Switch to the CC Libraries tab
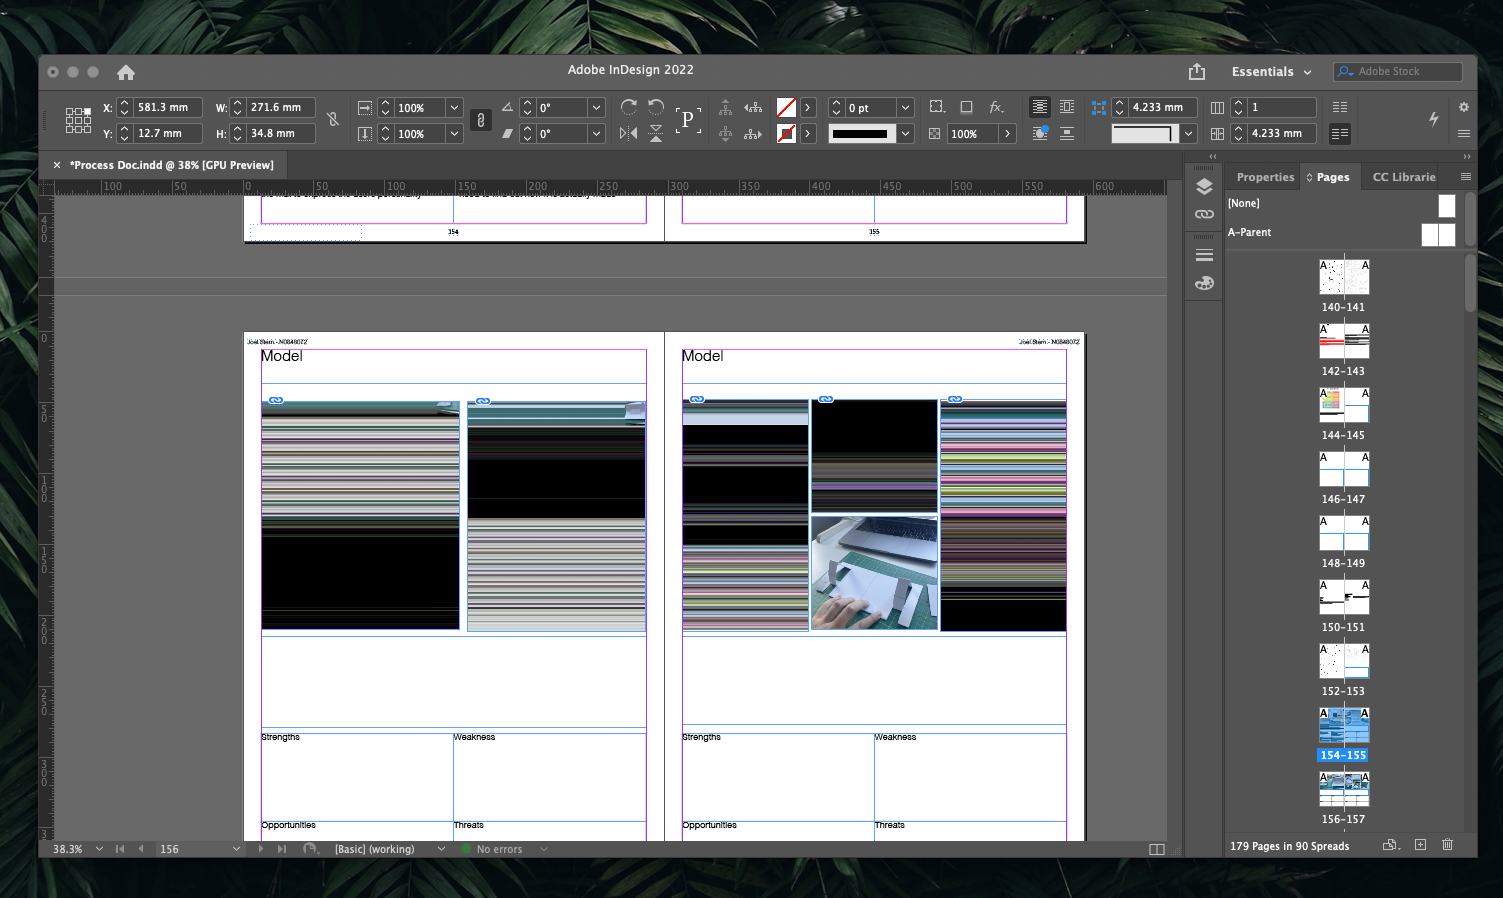The width and height of the screenshot is (1503, 898). point(1402,177)
